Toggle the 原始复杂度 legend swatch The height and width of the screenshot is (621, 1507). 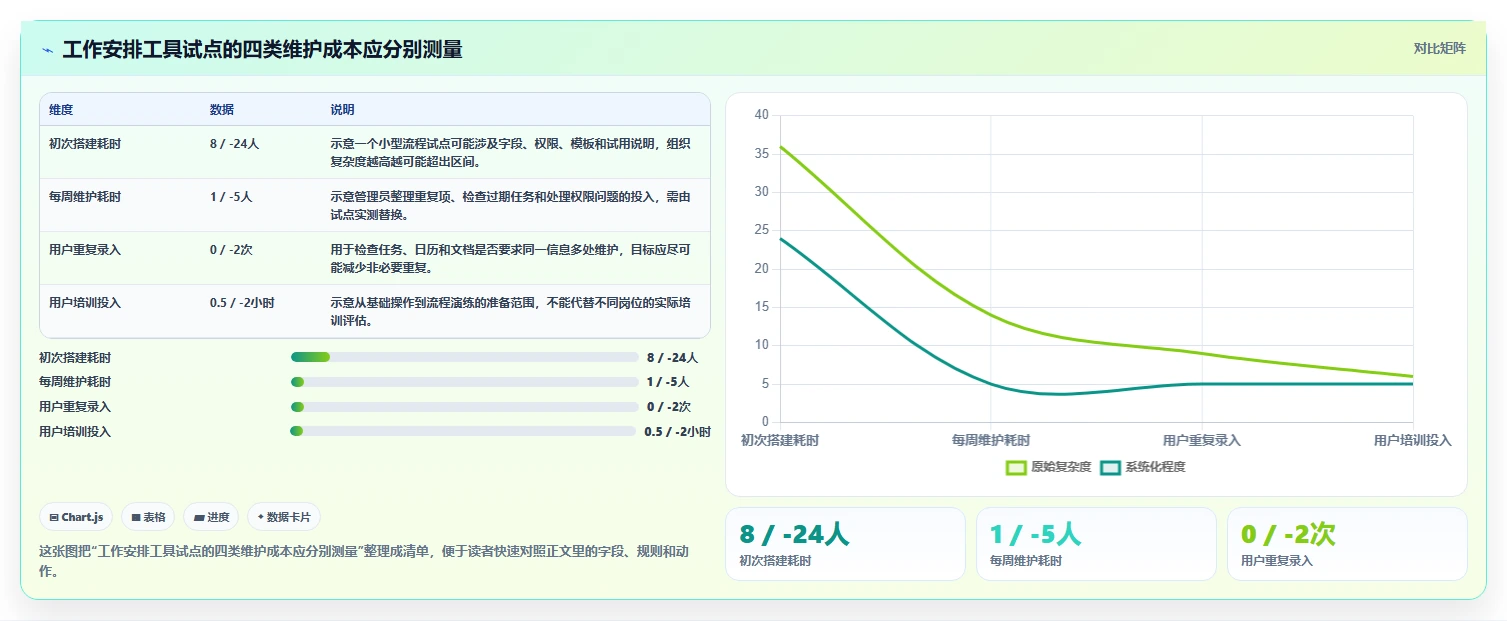1016,467
